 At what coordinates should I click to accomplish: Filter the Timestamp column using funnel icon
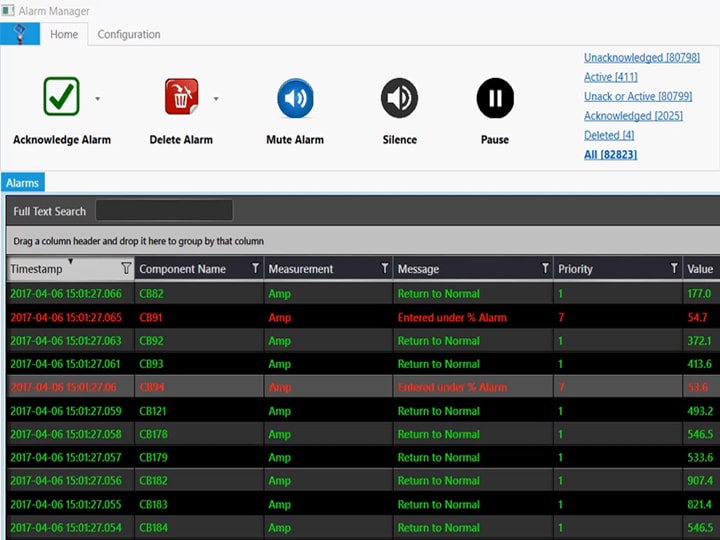pos(125,268)
